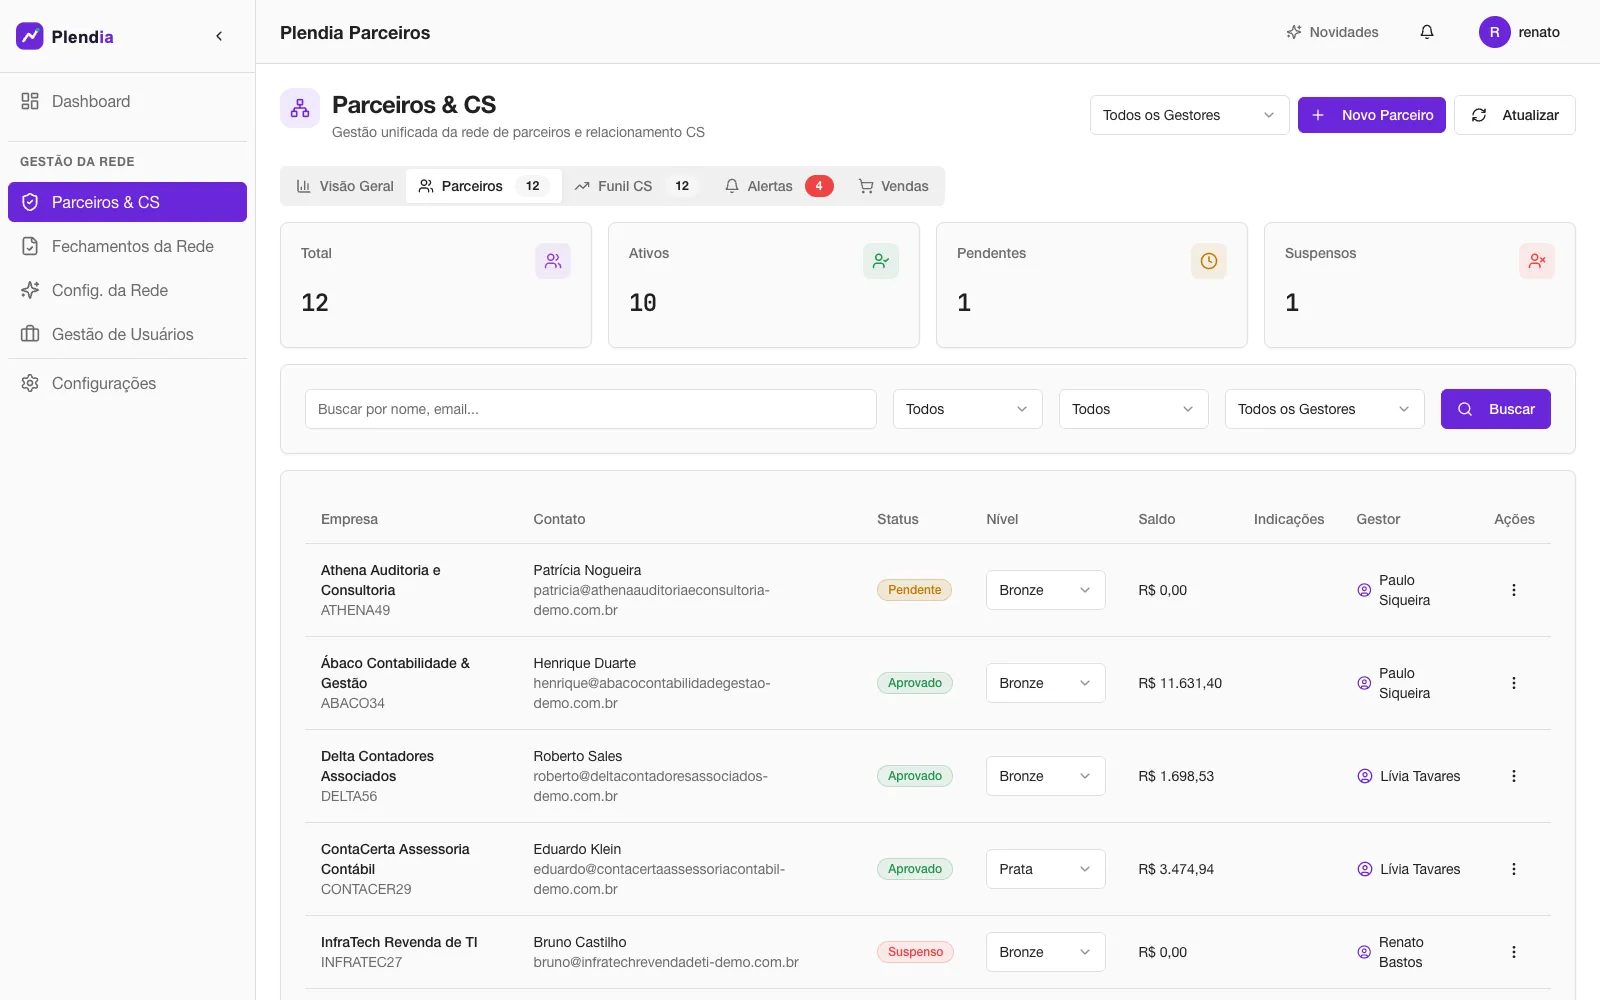Open actions menu for Ábaco Contabilidade row

(1513, 683)
